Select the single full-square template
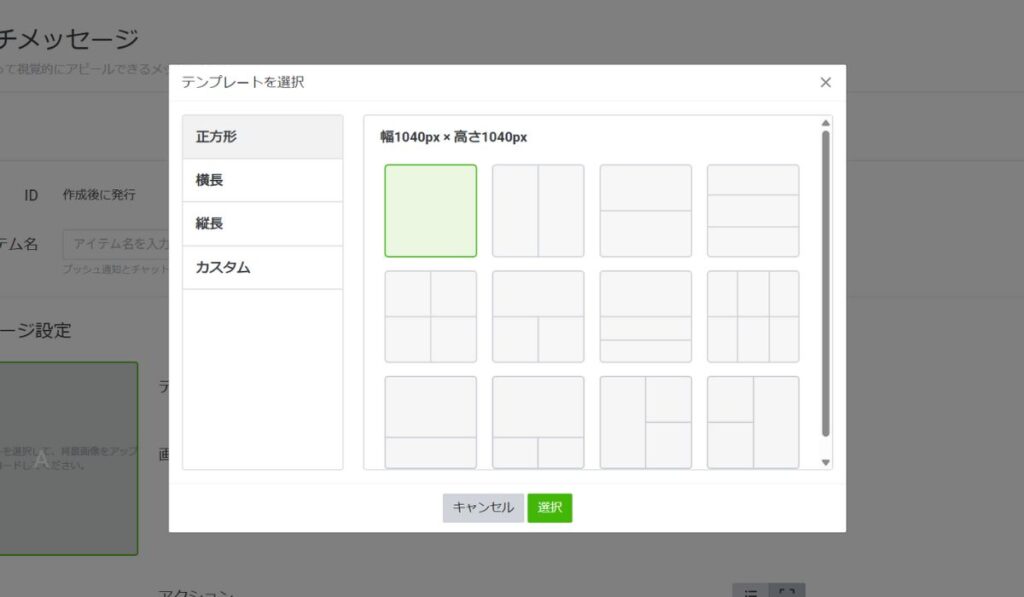1024x597 pixels. 430,211
